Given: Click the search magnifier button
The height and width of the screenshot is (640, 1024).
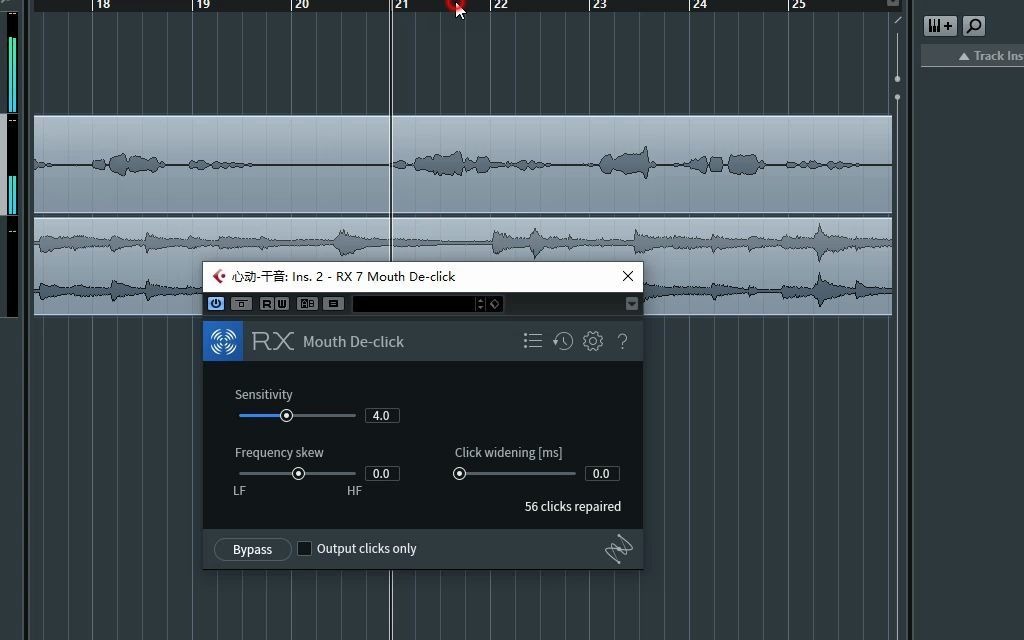Looking at the screenshot, I should pos(974,26).
